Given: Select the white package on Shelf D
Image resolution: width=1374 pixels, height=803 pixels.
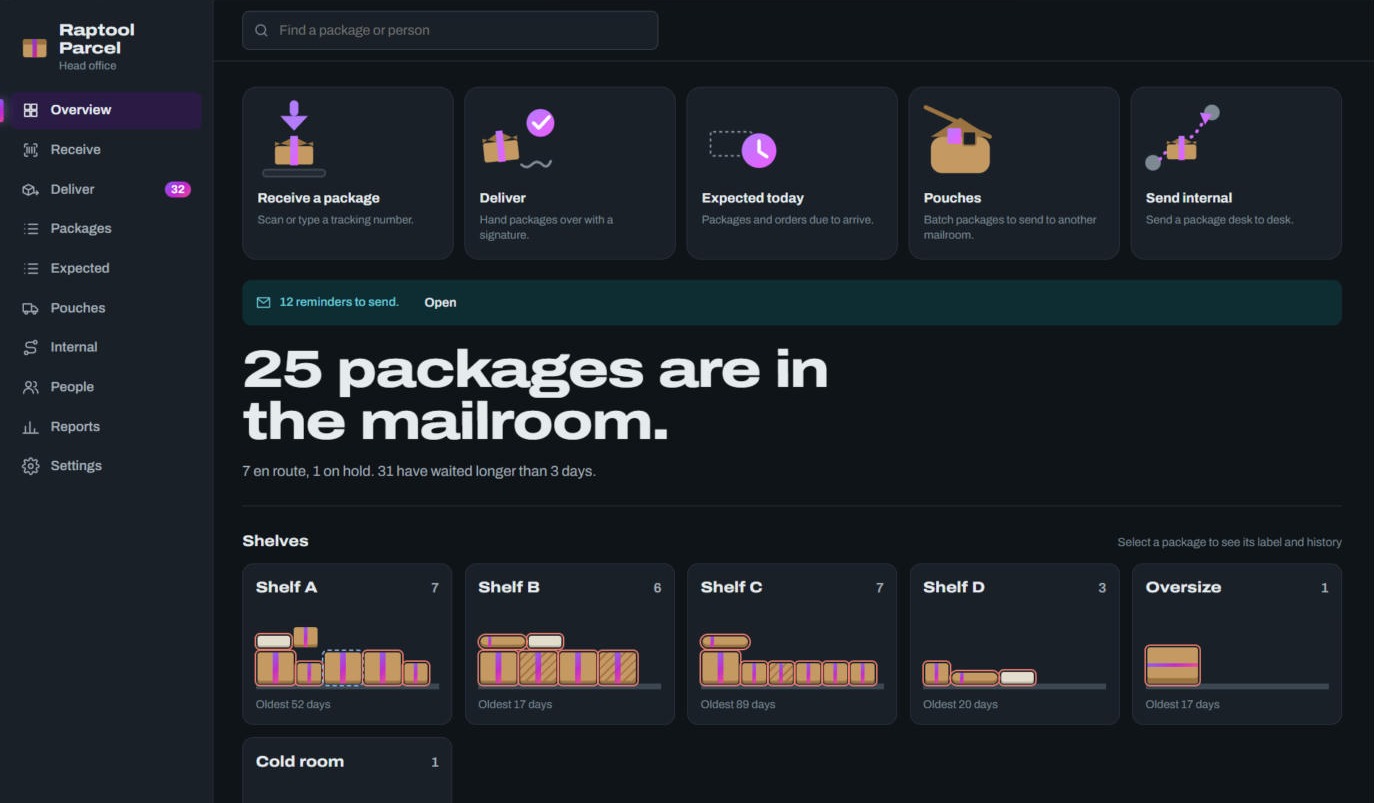Looking at the screenshot, I should [x=1018, y=678].
